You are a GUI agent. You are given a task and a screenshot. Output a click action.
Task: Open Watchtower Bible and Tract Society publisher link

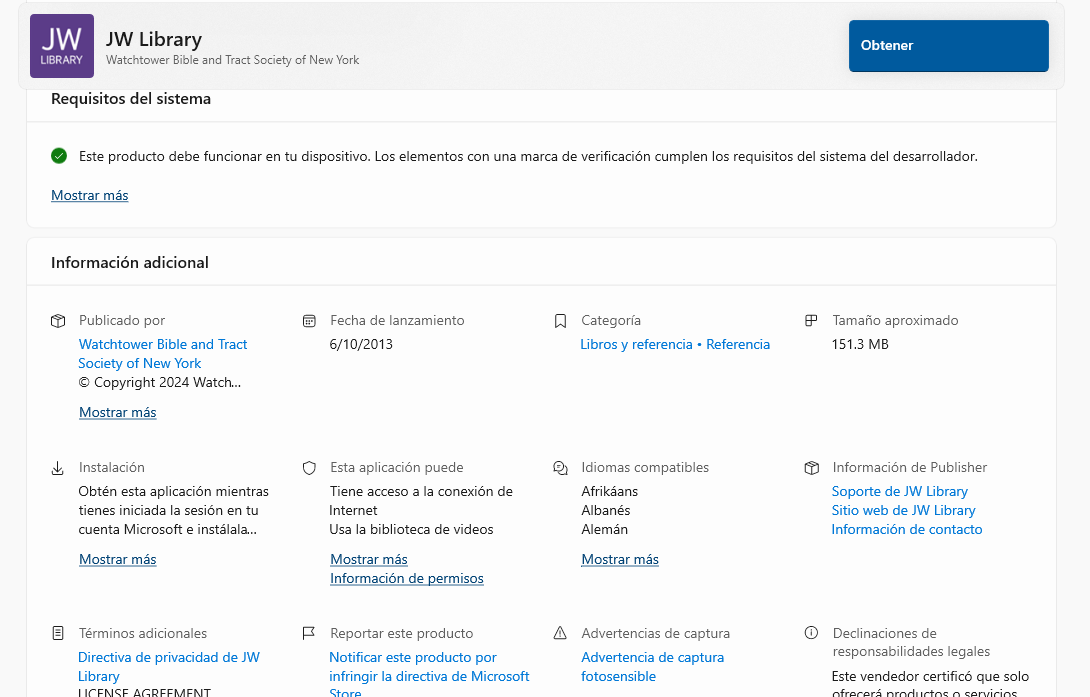point(163,354)
